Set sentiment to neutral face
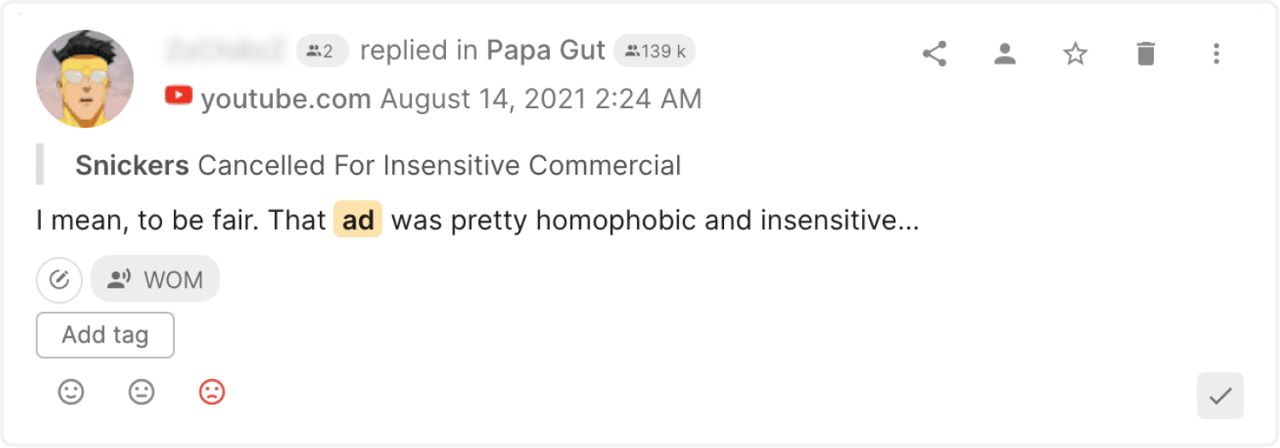Image resolution: width=1280 pixels, height=448 pixels. pyautogui.click(x=142, y=393)
